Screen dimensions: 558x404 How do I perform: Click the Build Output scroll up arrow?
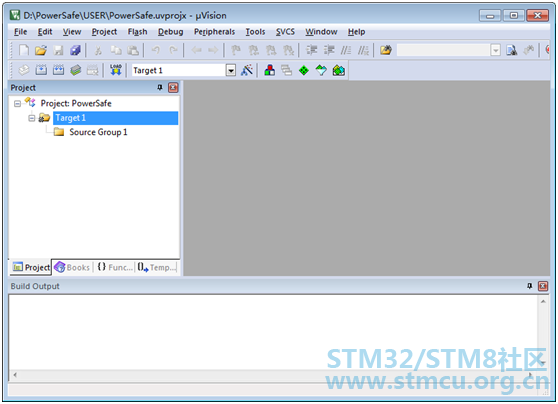point(543,301)
